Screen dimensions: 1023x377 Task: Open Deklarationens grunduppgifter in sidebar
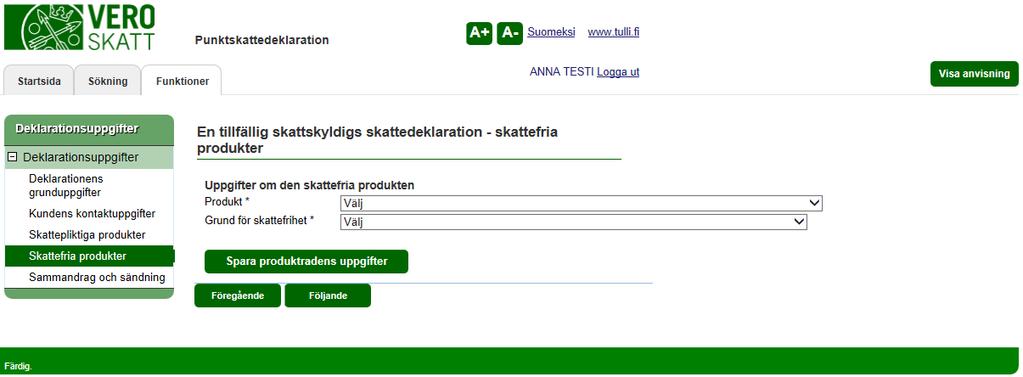(x=67, y=185)
